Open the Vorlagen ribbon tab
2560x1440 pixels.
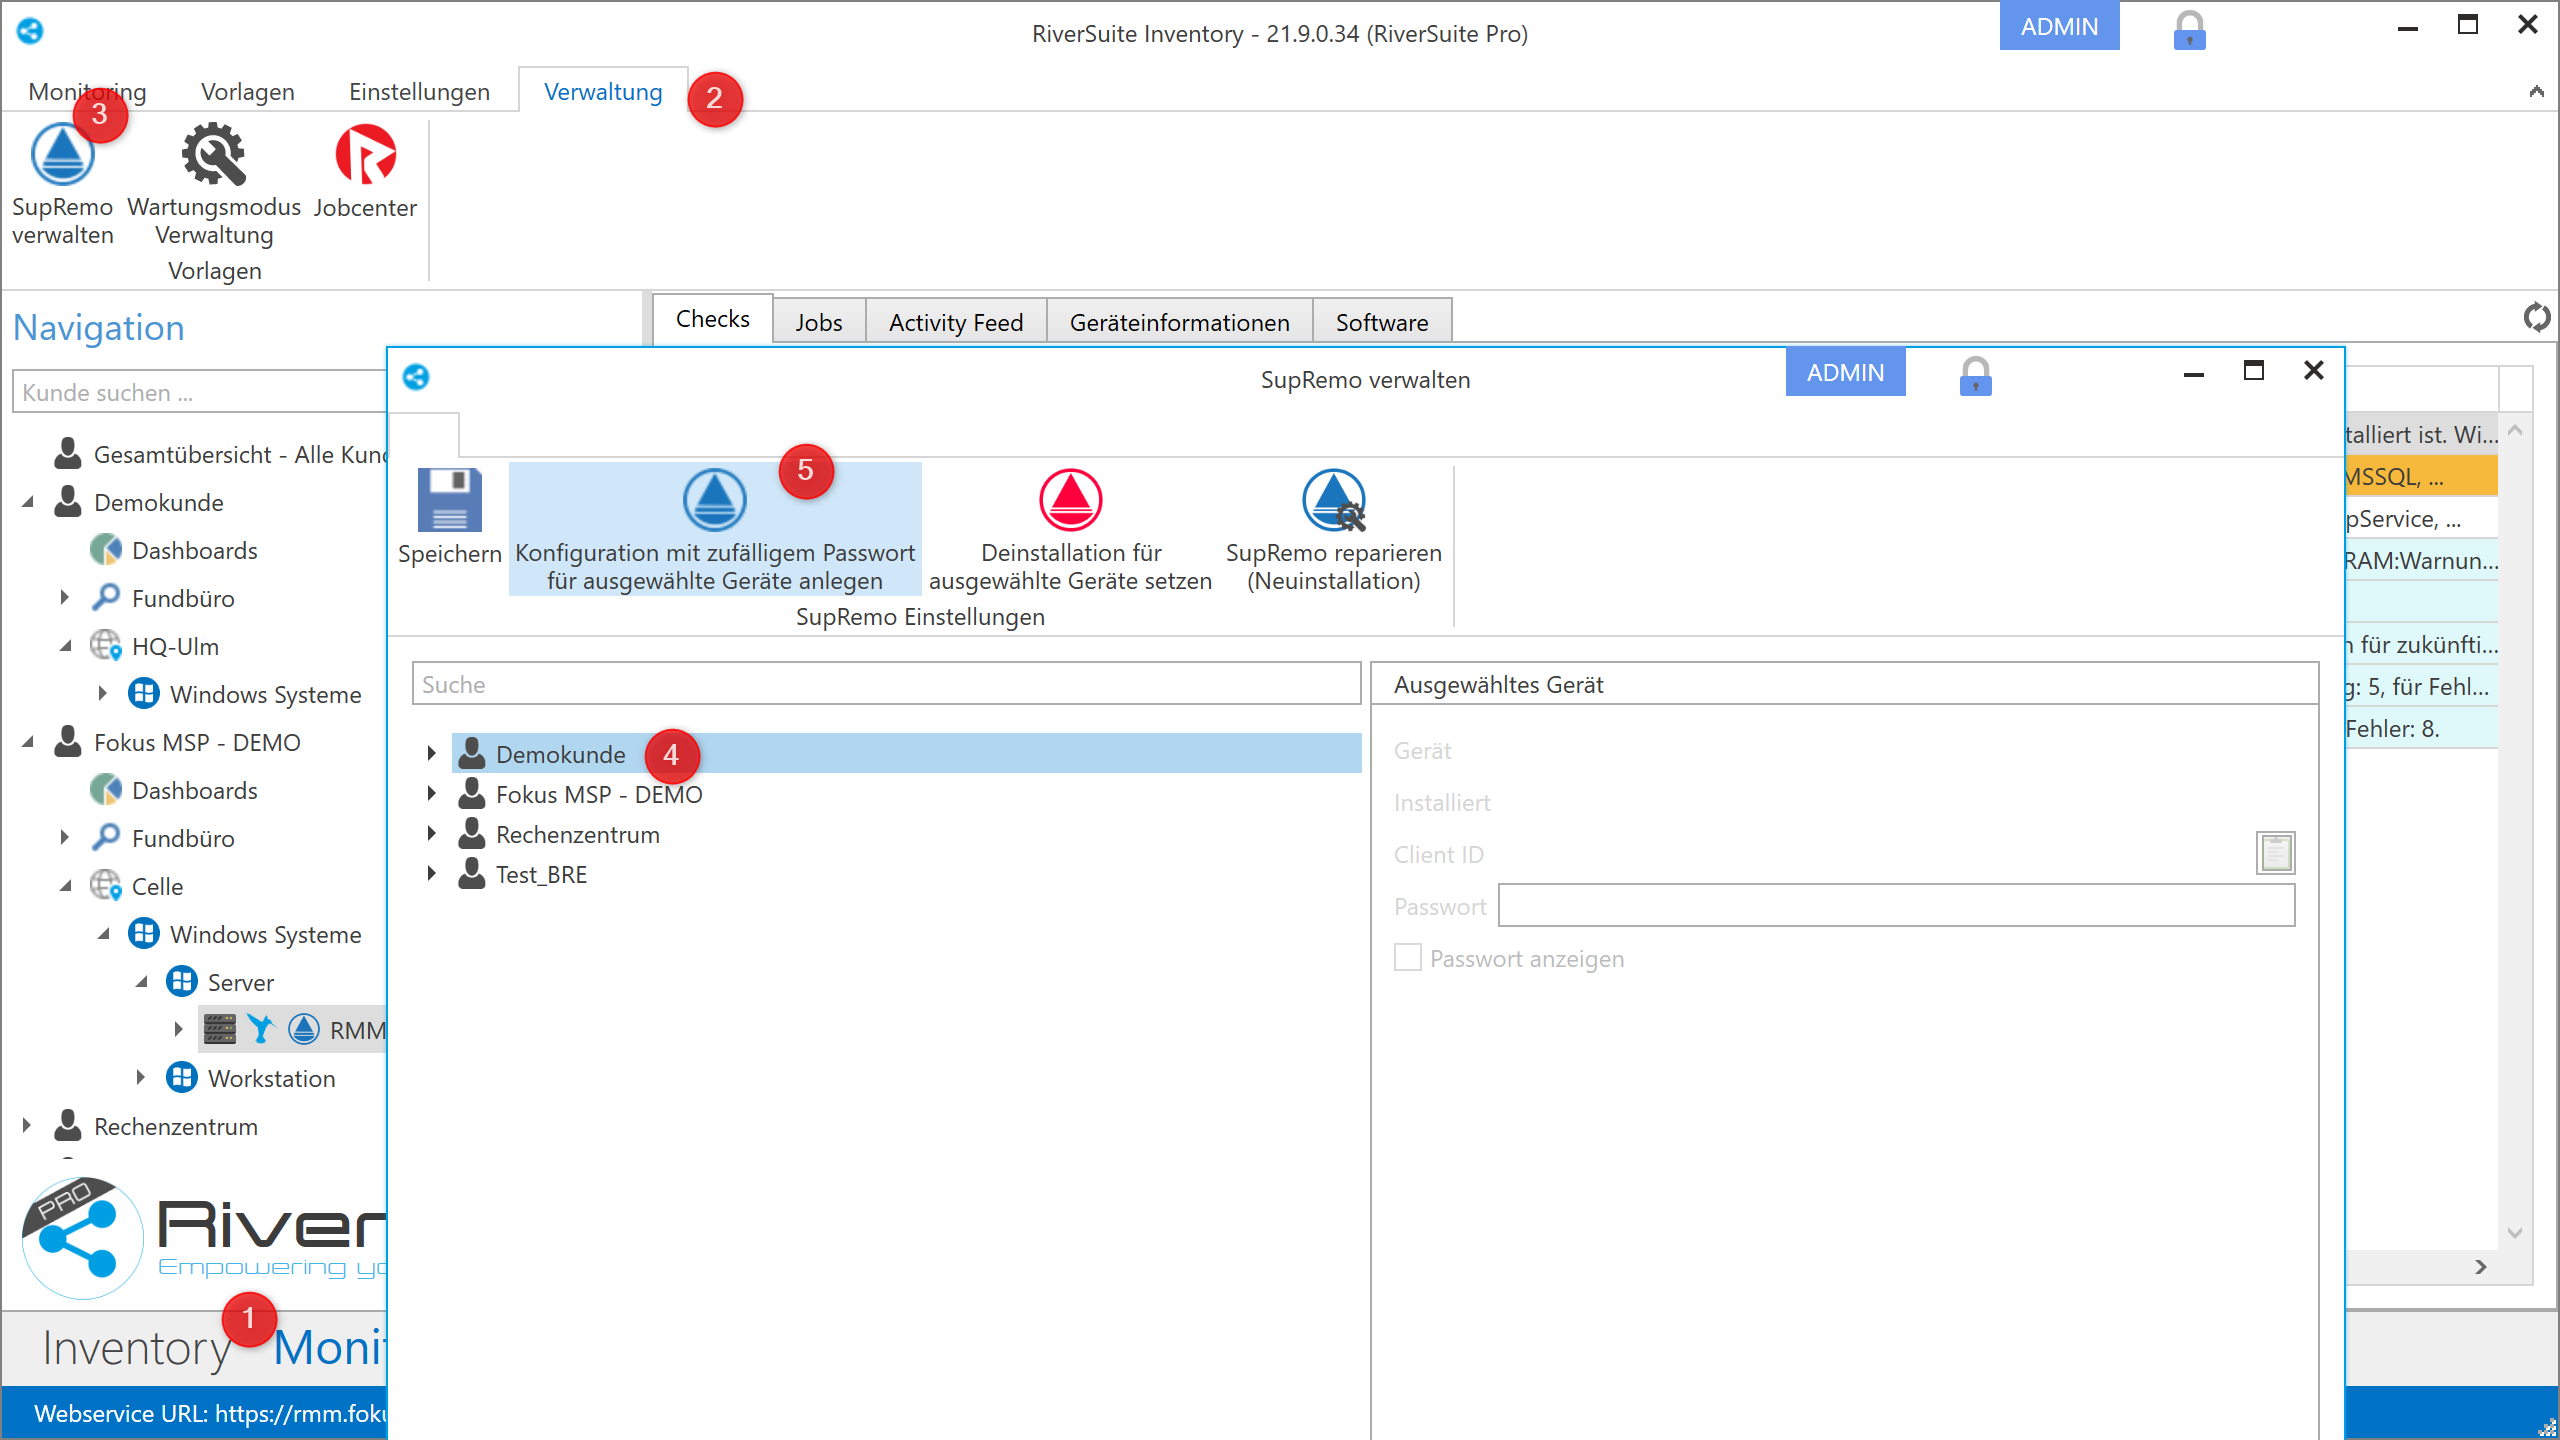click(247, 92)
